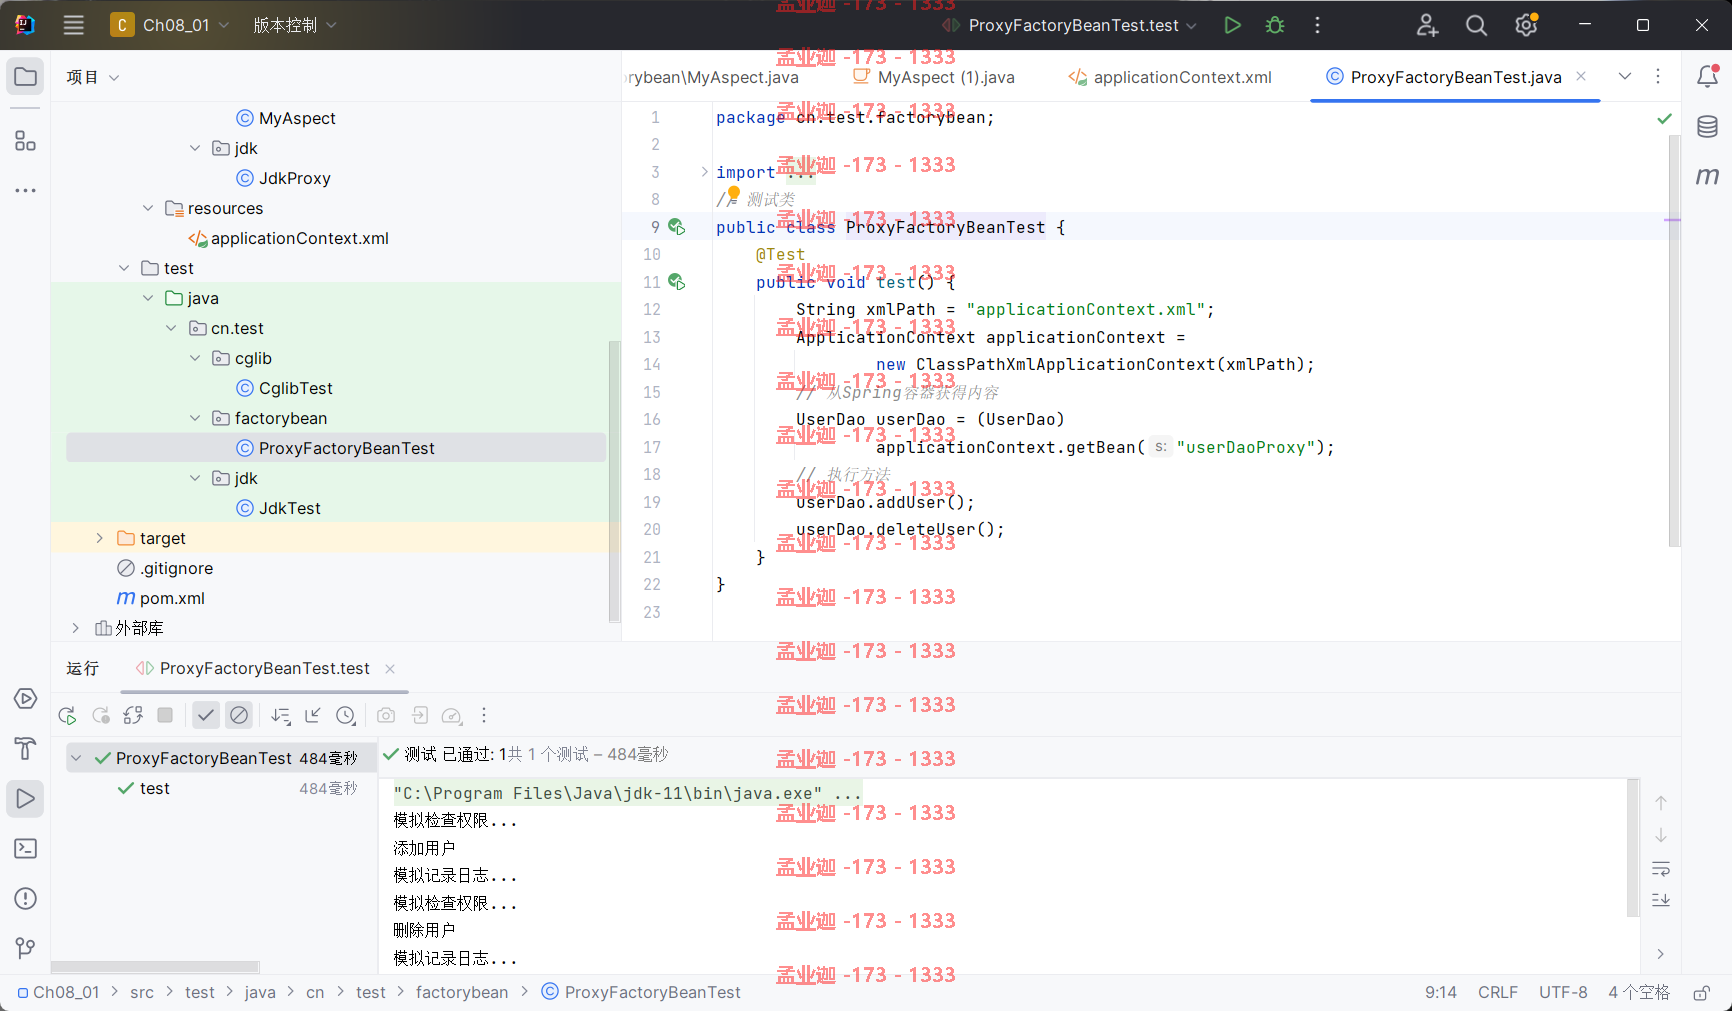Open the Problems tool window
This screenshot has height=1011, width=1732.
25,898
